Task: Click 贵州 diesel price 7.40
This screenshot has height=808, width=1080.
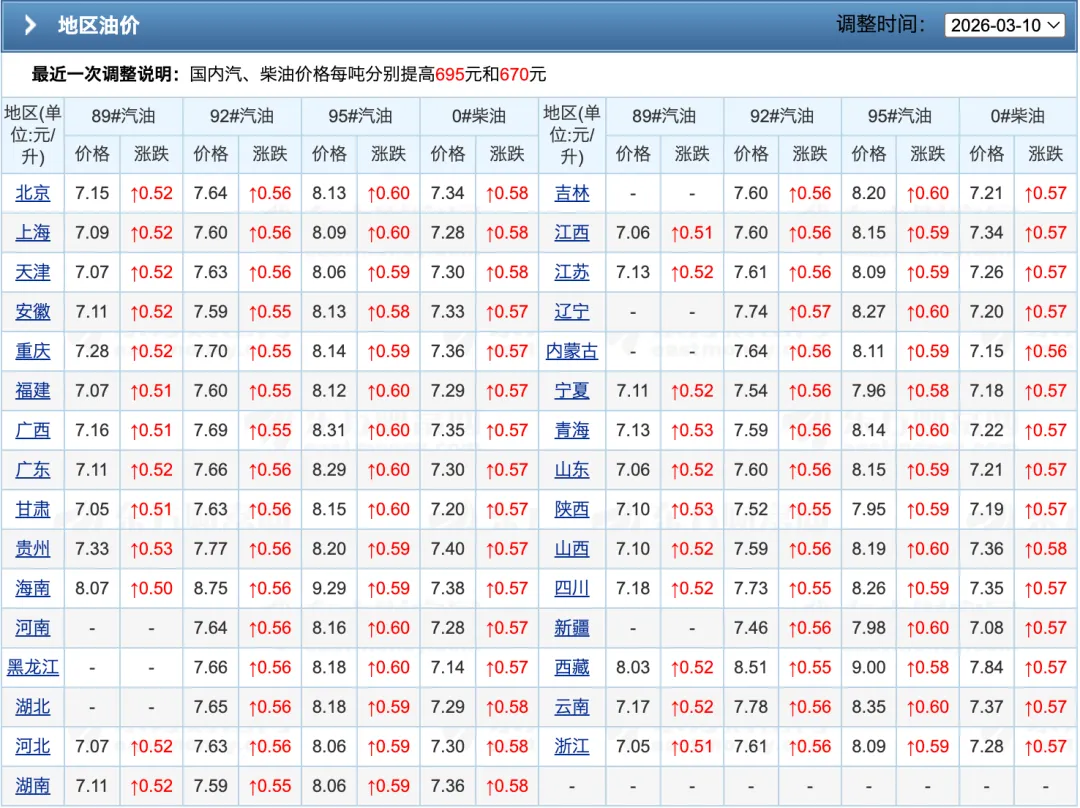Action: (448, 548)
